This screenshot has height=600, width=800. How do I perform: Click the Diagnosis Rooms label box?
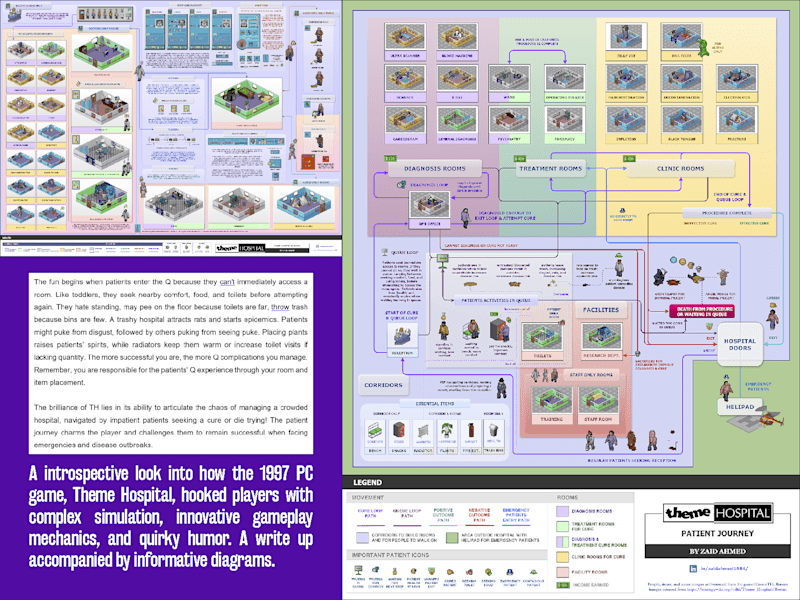point(434,168)
